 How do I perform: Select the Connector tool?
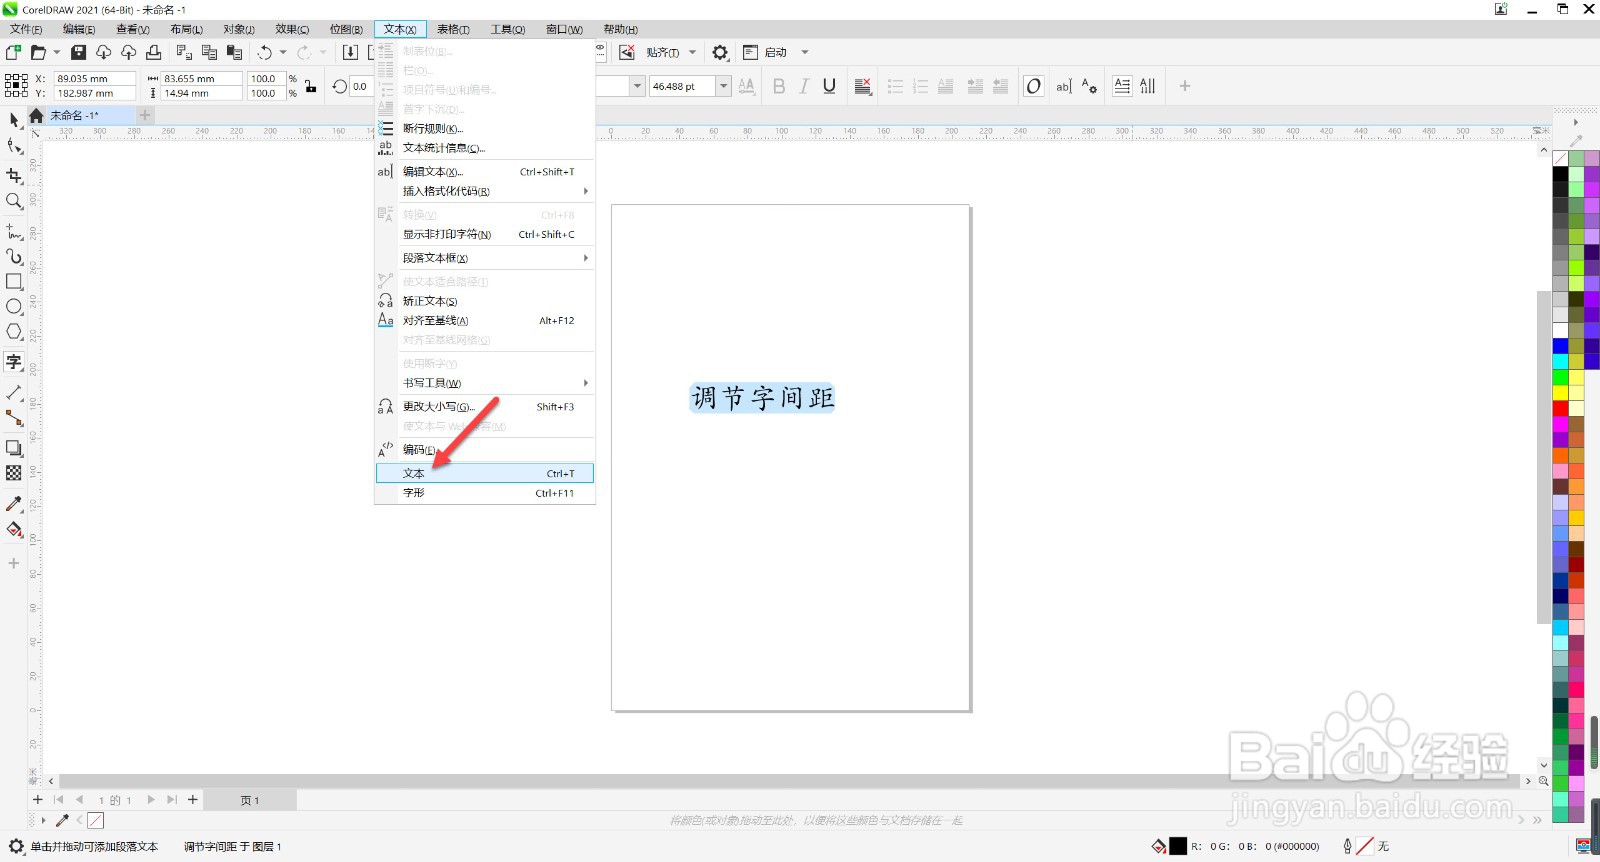pos(14,418)
